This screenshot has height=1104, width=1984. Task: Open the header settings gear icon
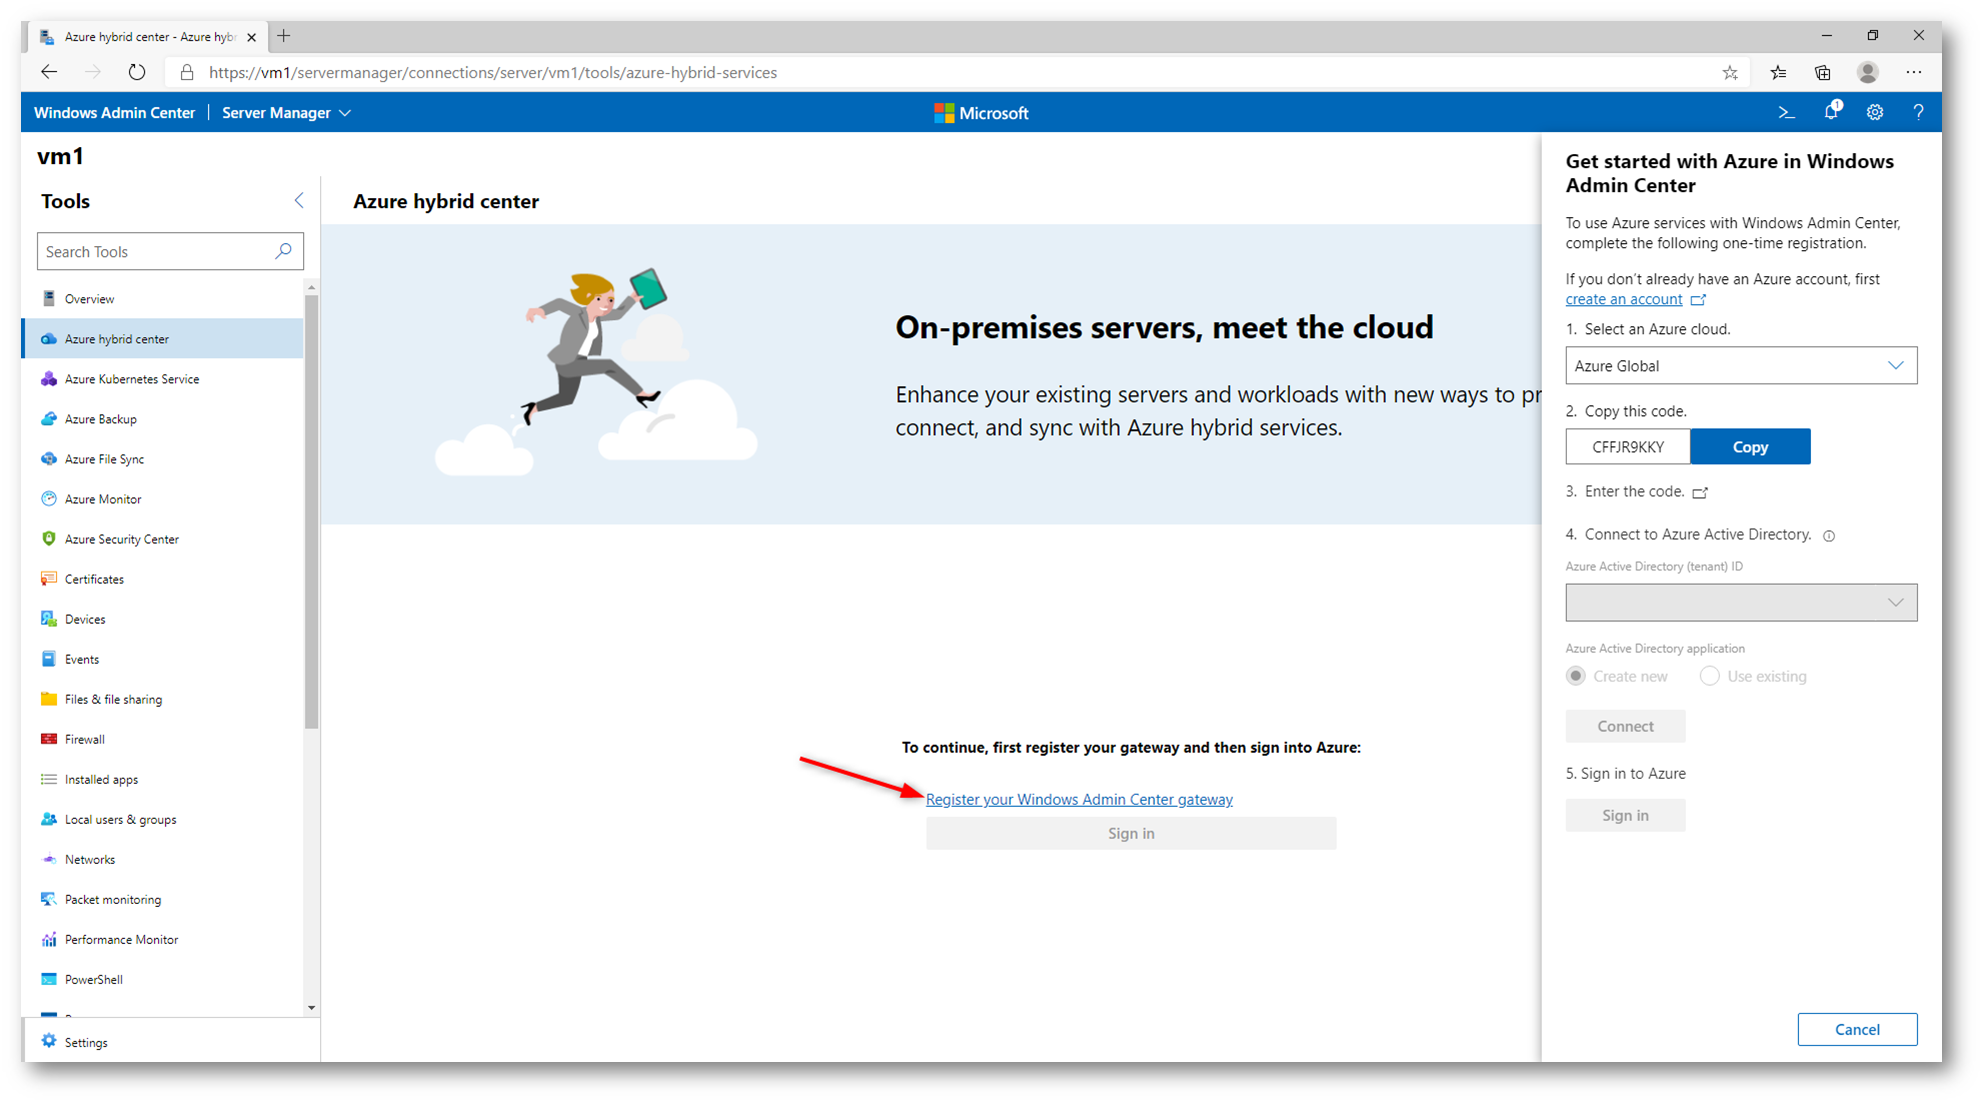(1875, 112)
